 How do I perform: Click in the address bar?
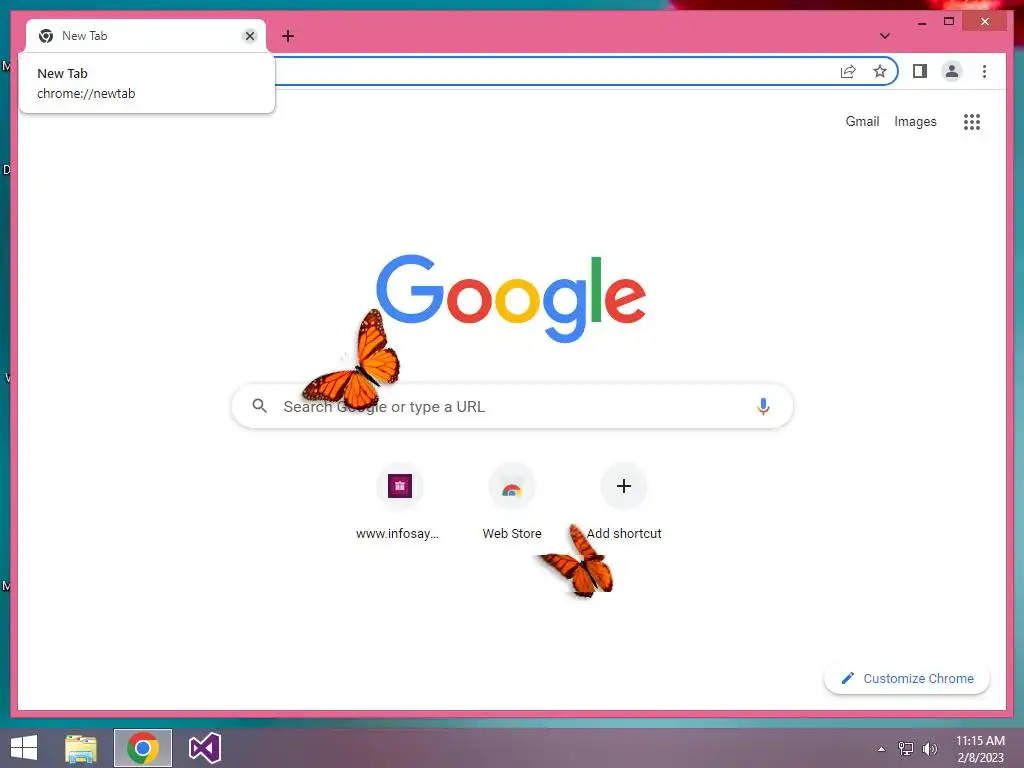click(x=555, y=71)
